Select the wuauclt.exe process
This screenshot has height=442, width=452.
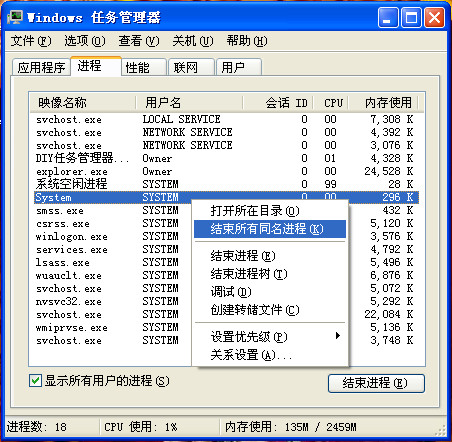113,275
